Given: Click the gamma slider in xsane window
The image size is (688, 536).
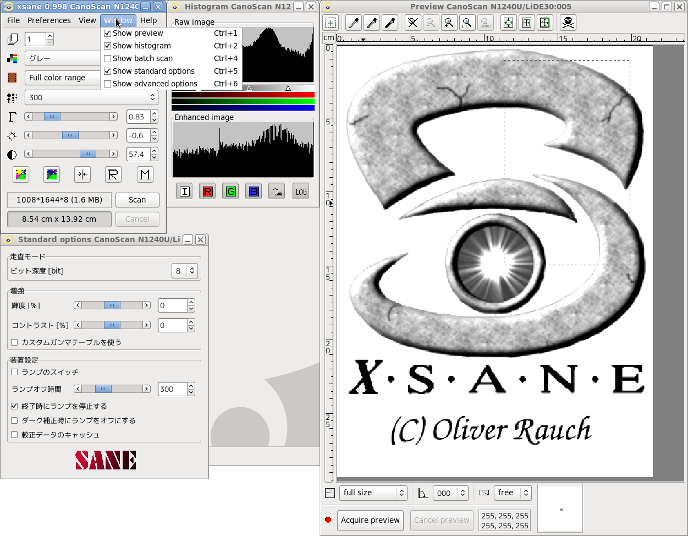Looking at the screenshot, I should tap(71, 117).
